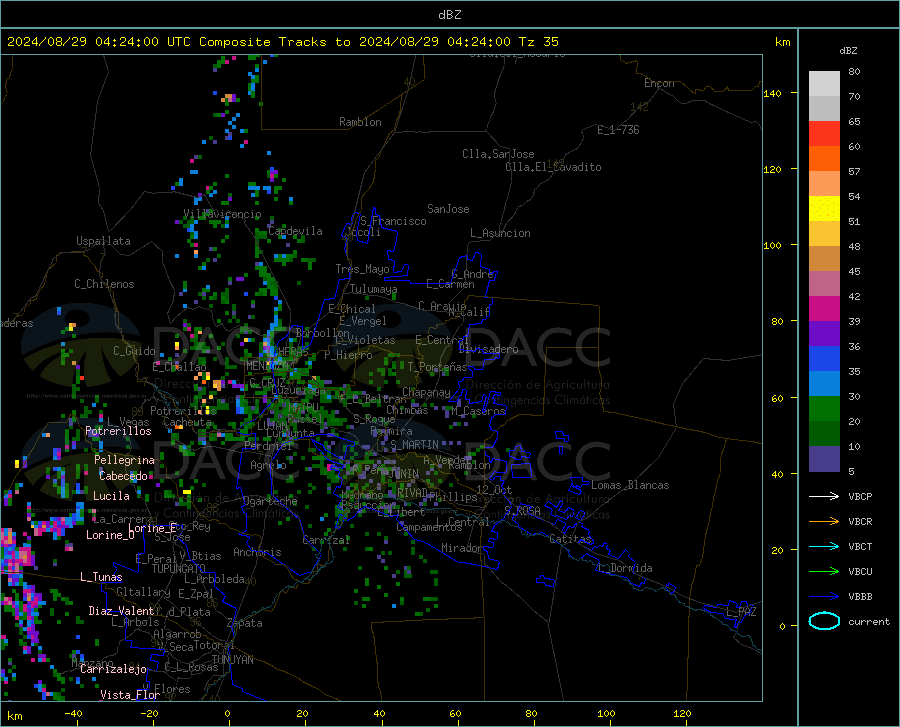Click the TUNUYAN map label
This screenshot has height=727, width=900.
click(232, 660)
